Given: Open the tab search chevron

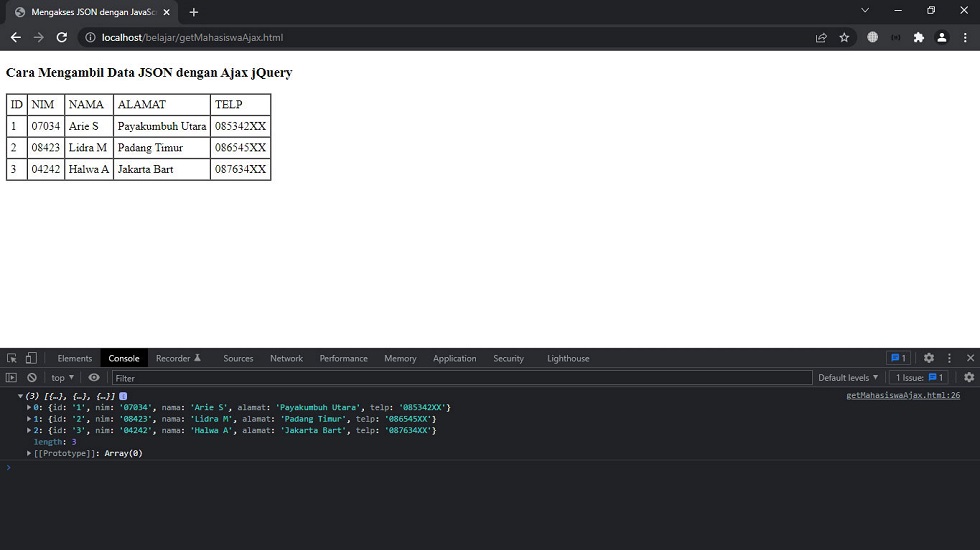Looking at the screenshot, I should [x=865, y=10].
